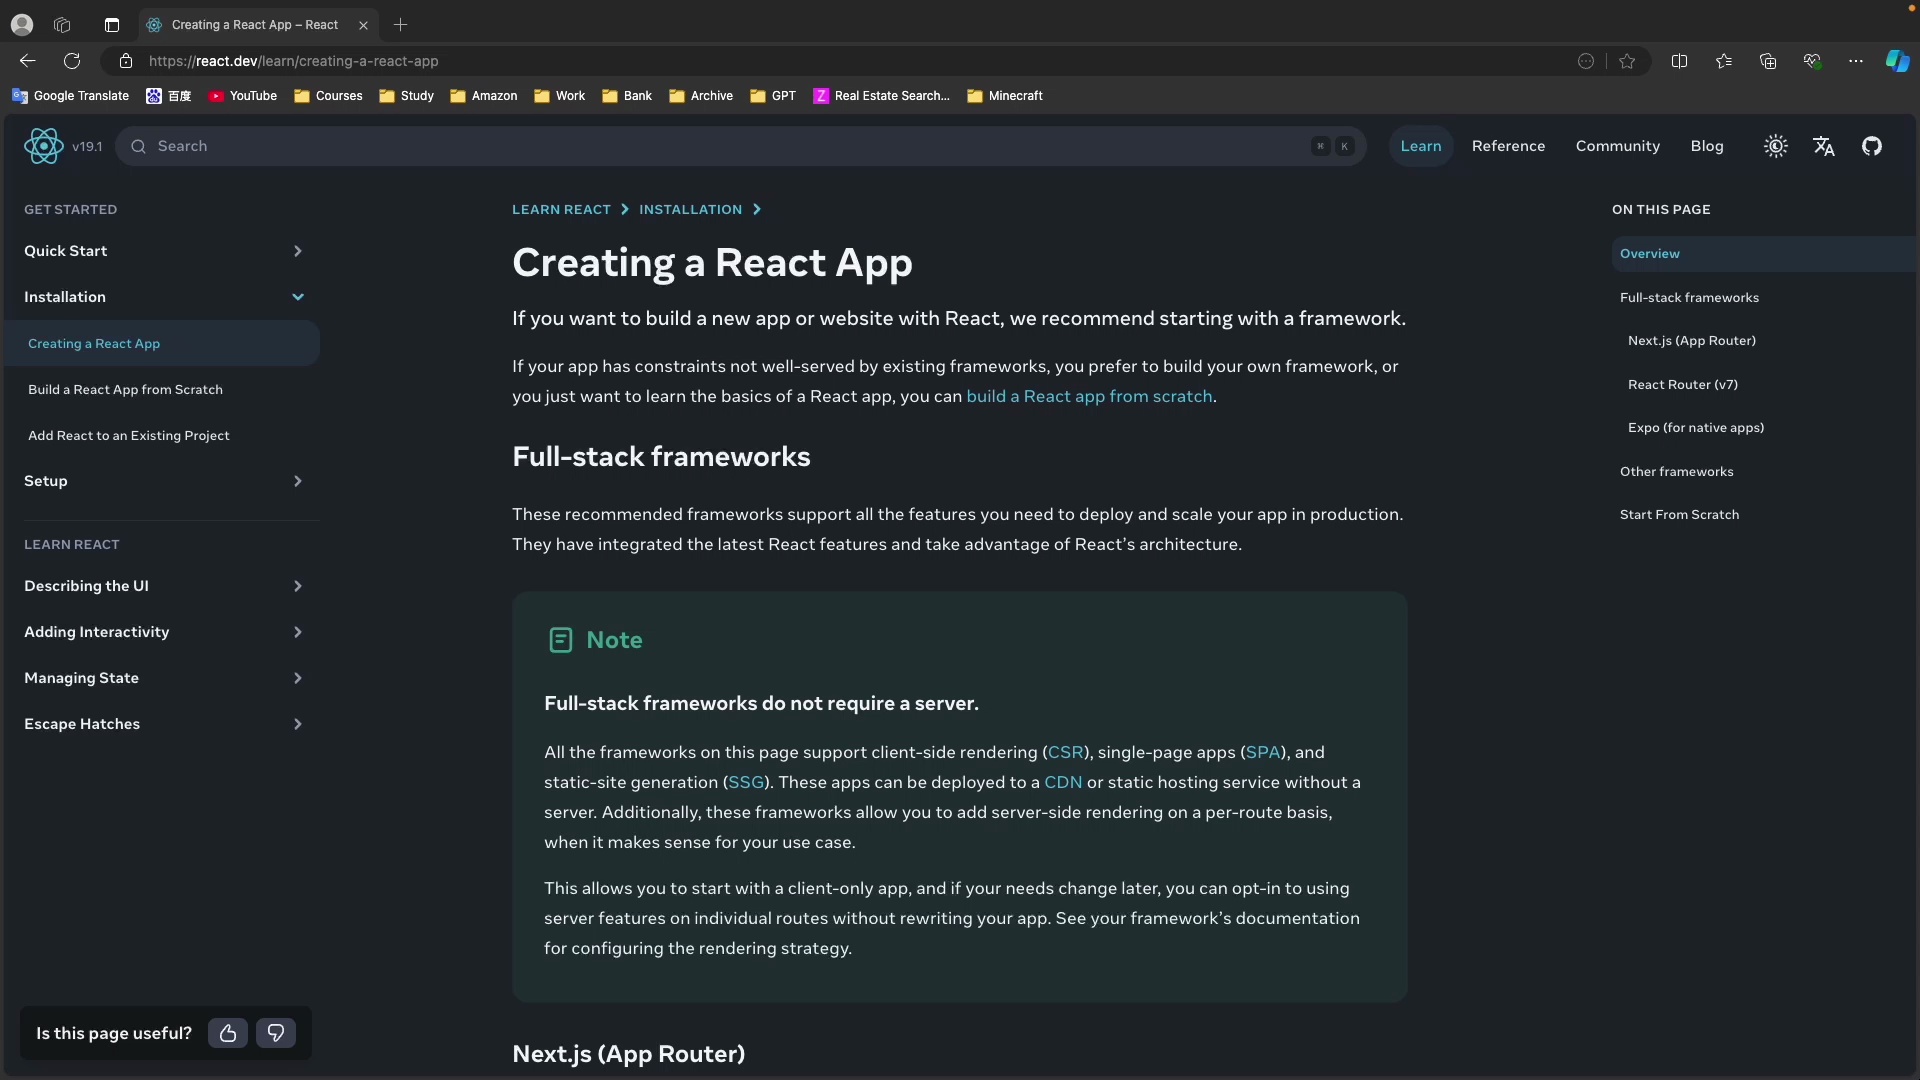The image size is (1920, 1080).
Task: Open the browser favorites list icon
Action: pyautogui.click(x=1723, y=61)
